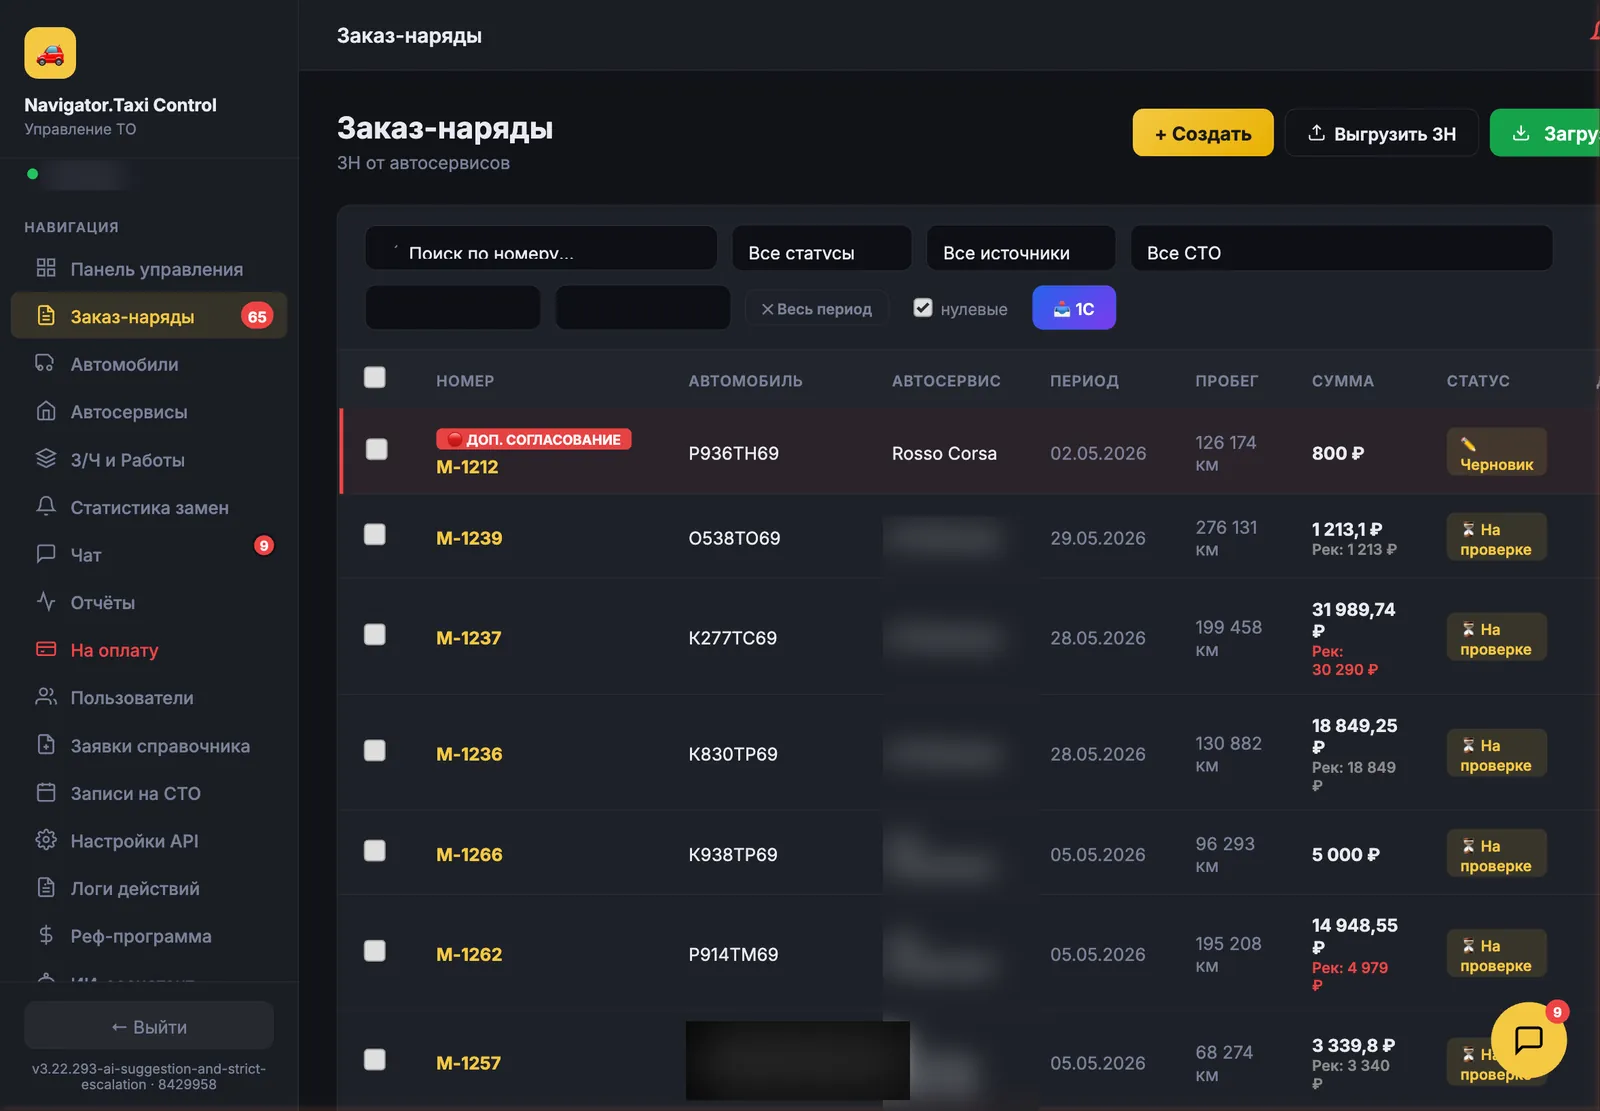
Task: Open the Чат menu item
Action: (x=149, y=554)
